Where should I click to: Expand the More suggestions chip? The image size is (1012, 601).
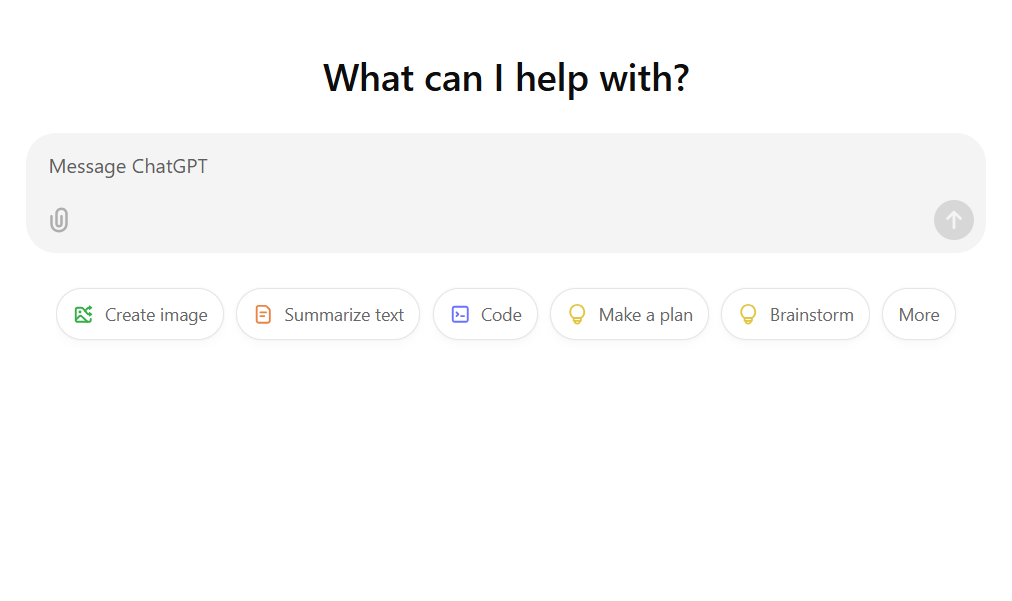(x=919, y=315)
